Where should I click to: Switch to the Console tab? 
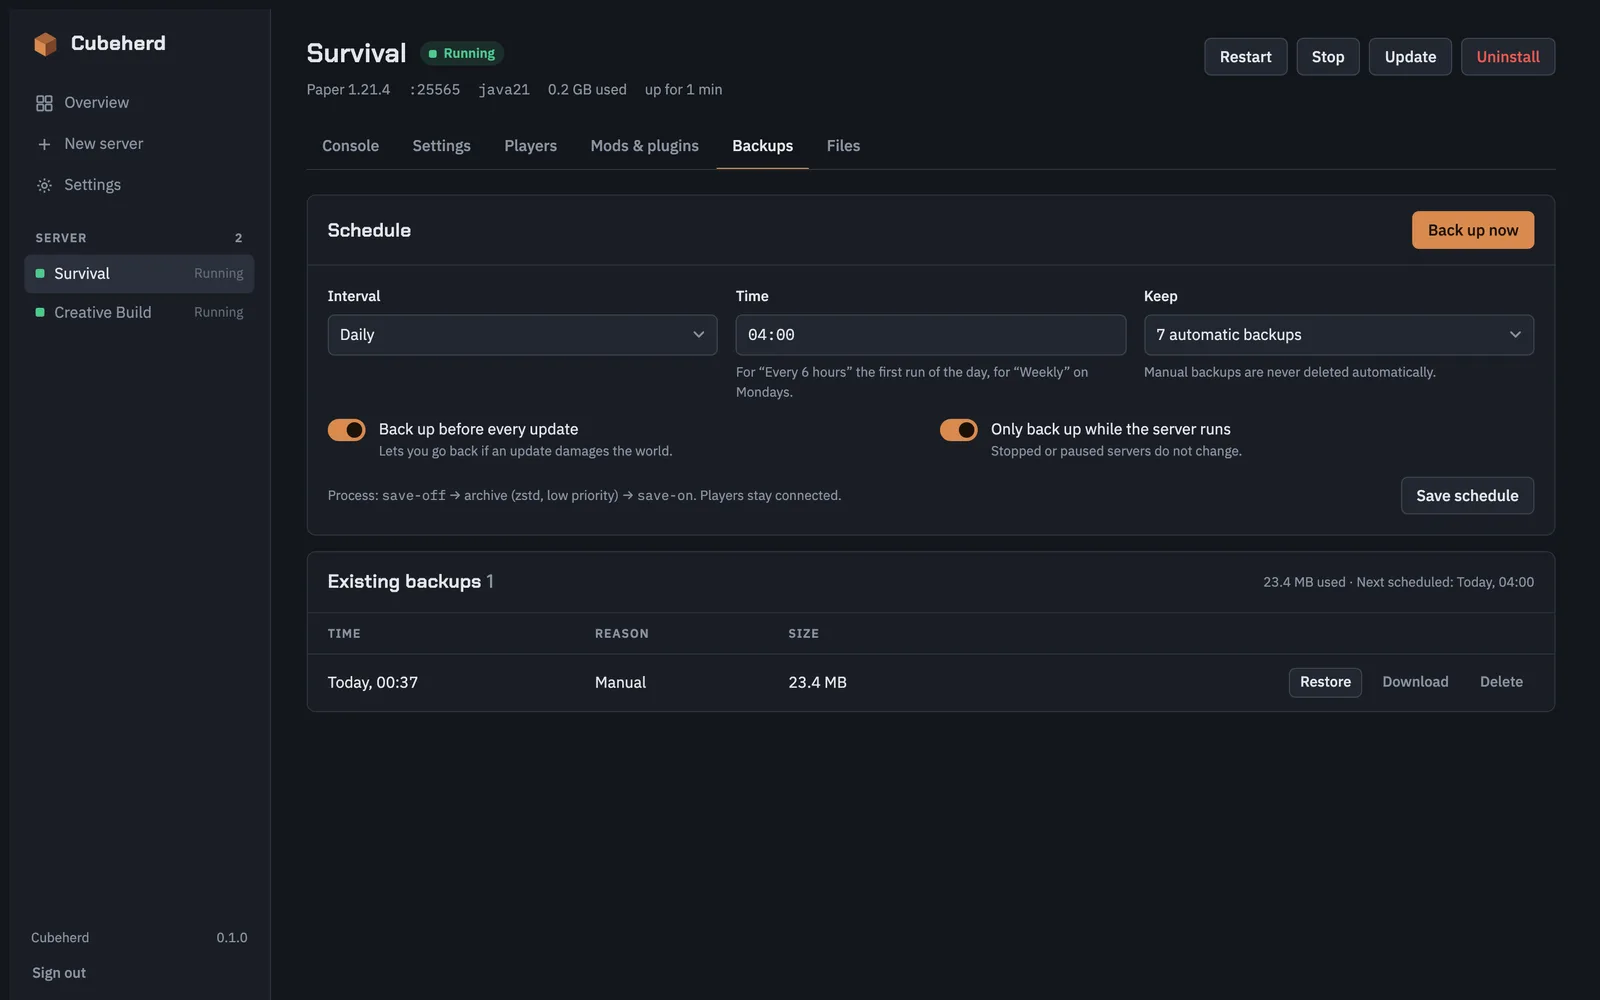[350, 146]
